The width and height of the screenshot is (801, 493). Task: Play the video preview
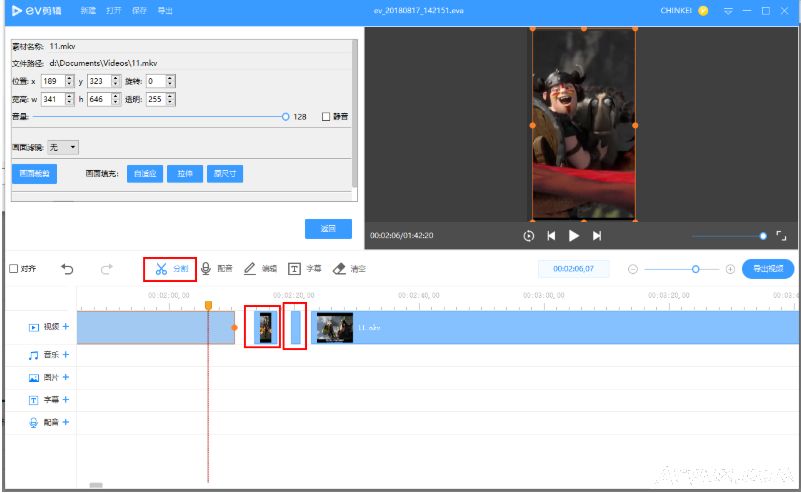(x=574, y=236)
